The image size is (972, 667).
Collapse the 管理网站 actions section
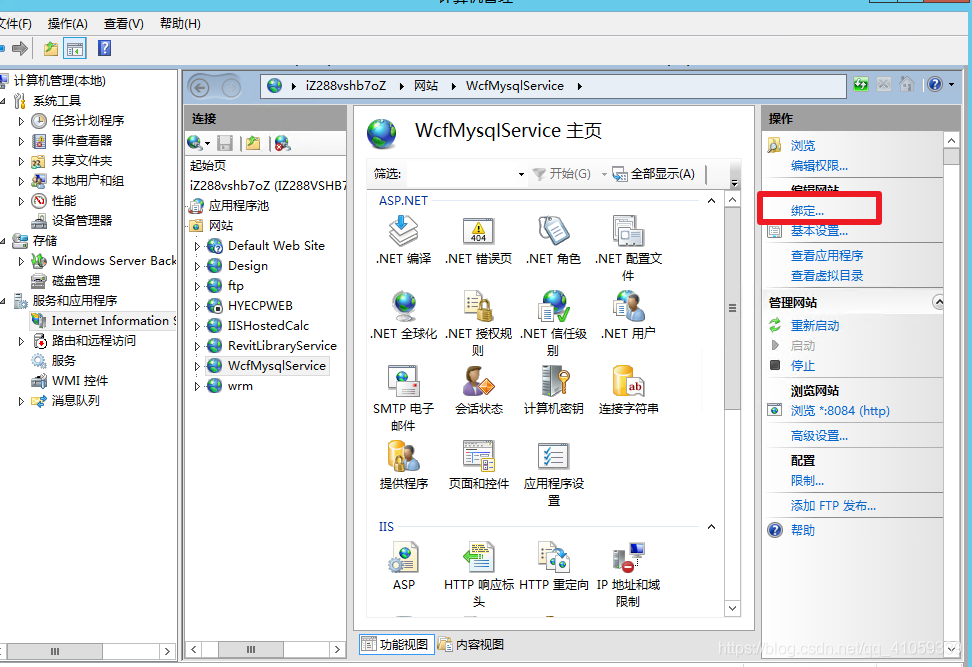point(939,303)
